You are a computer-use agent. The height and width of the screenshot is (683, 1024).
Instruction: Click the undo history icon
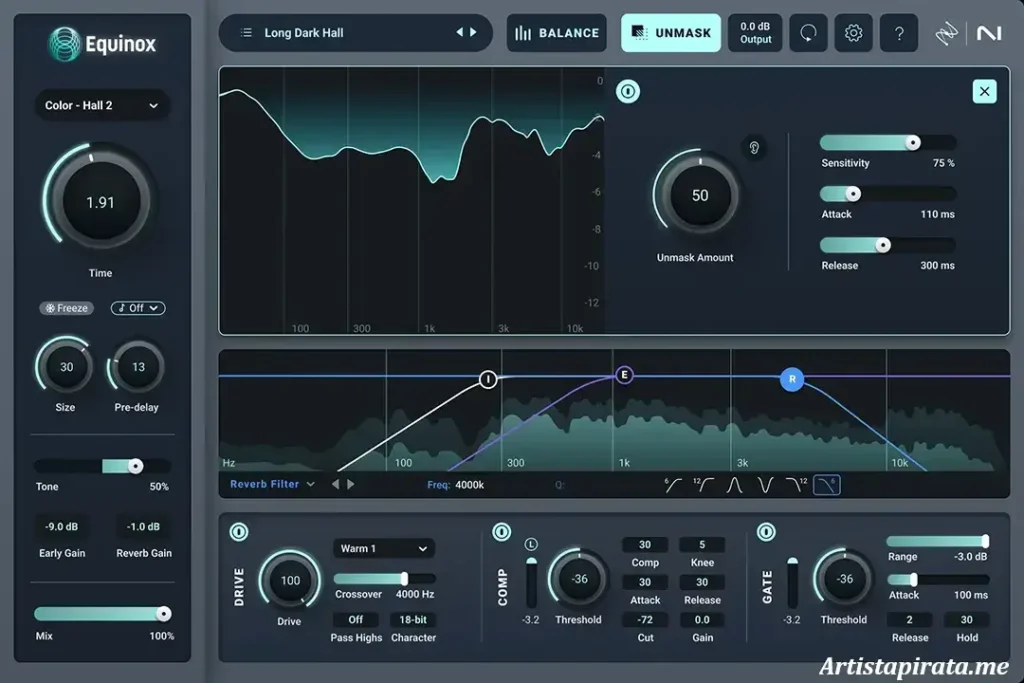(x=808, y=32)
